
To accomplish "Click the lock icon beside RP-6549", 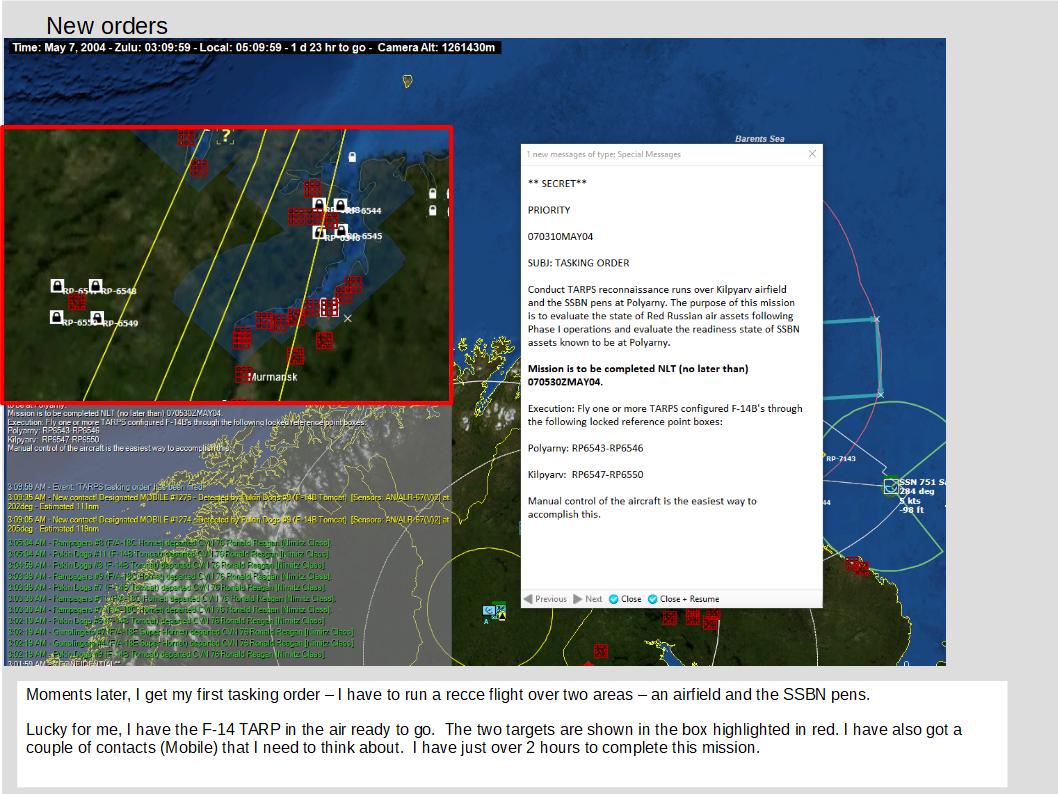I will (97, 317).
